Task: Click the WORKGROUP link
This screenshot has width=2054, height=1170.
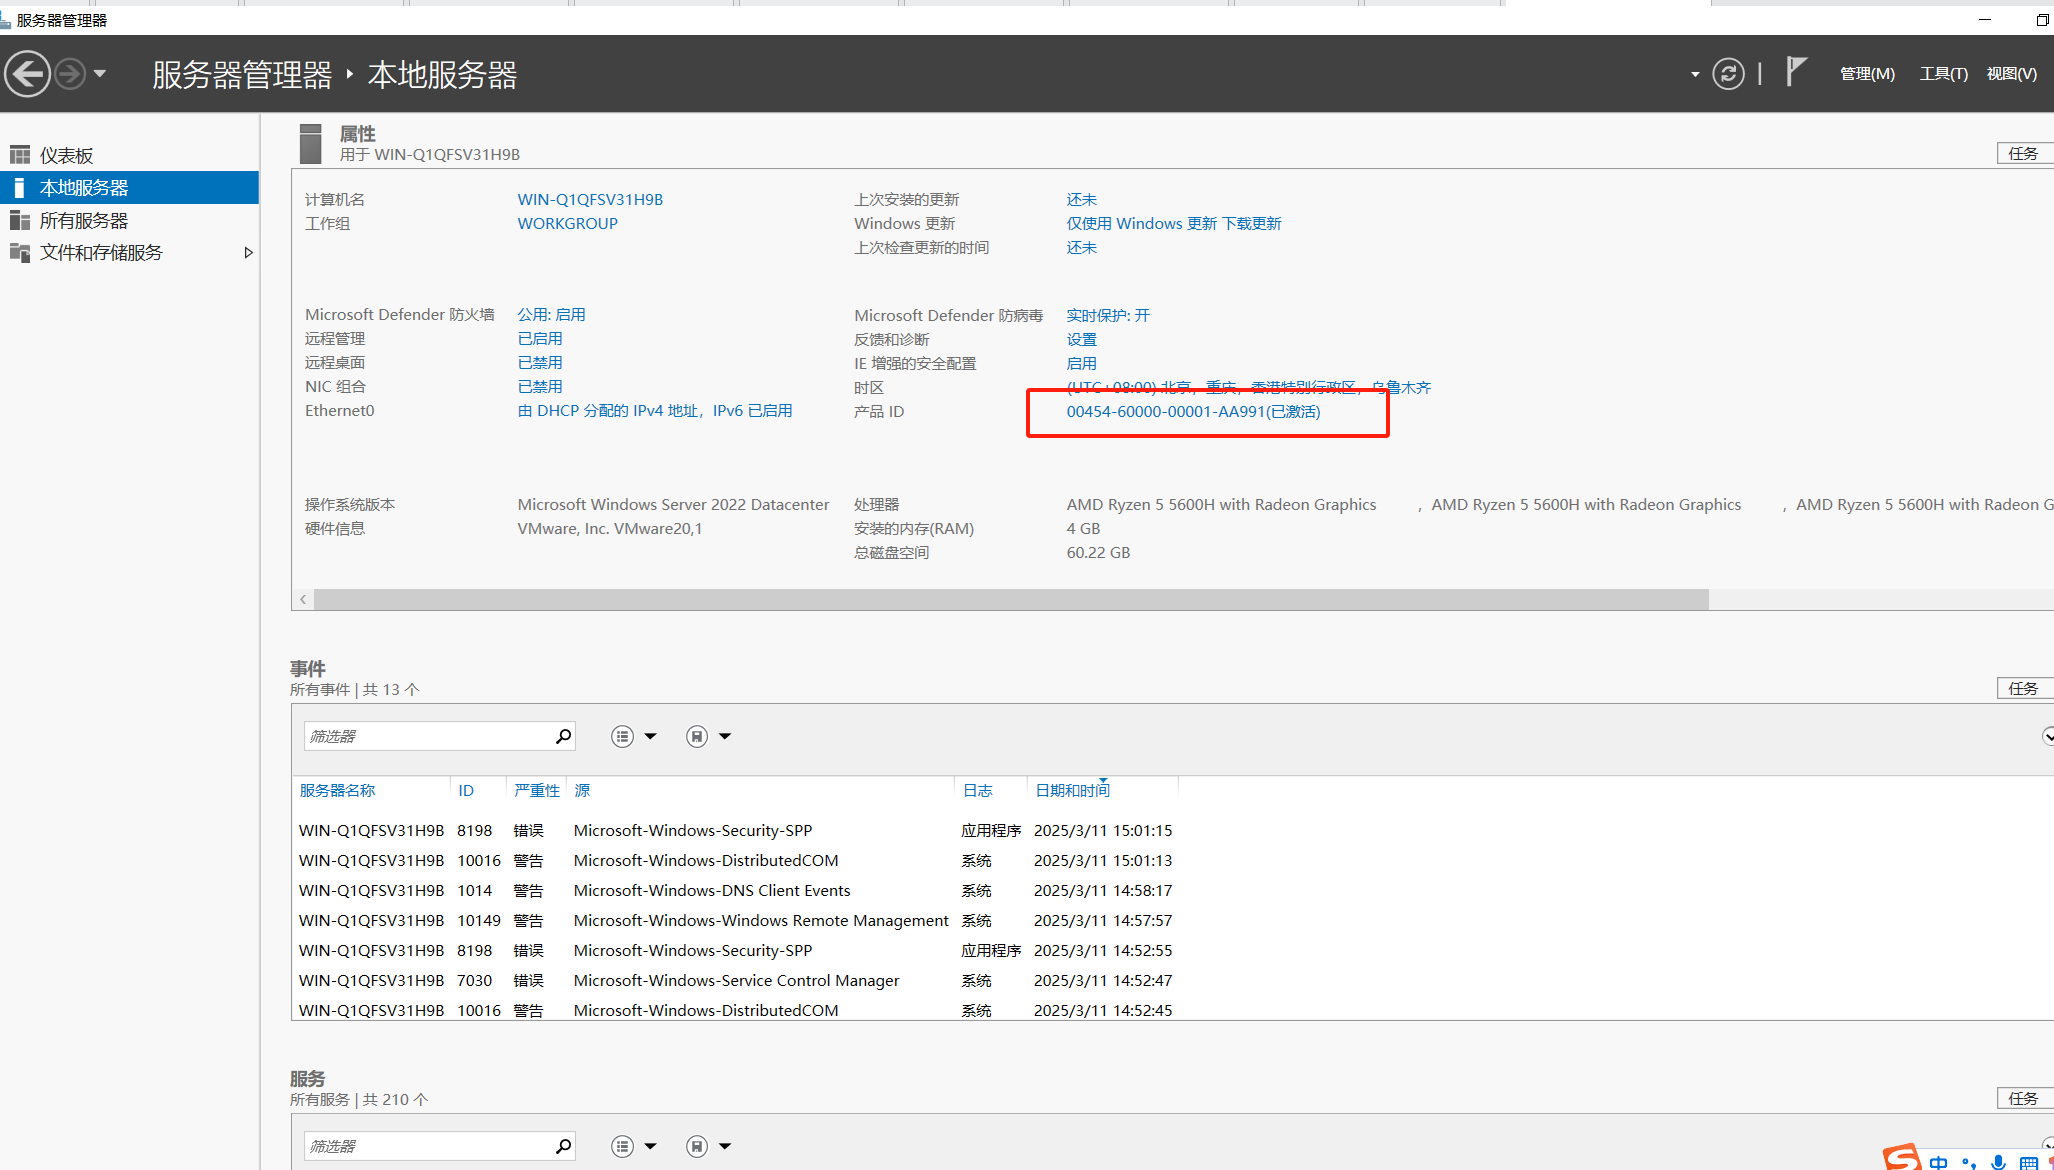Action: pos(567,224)
